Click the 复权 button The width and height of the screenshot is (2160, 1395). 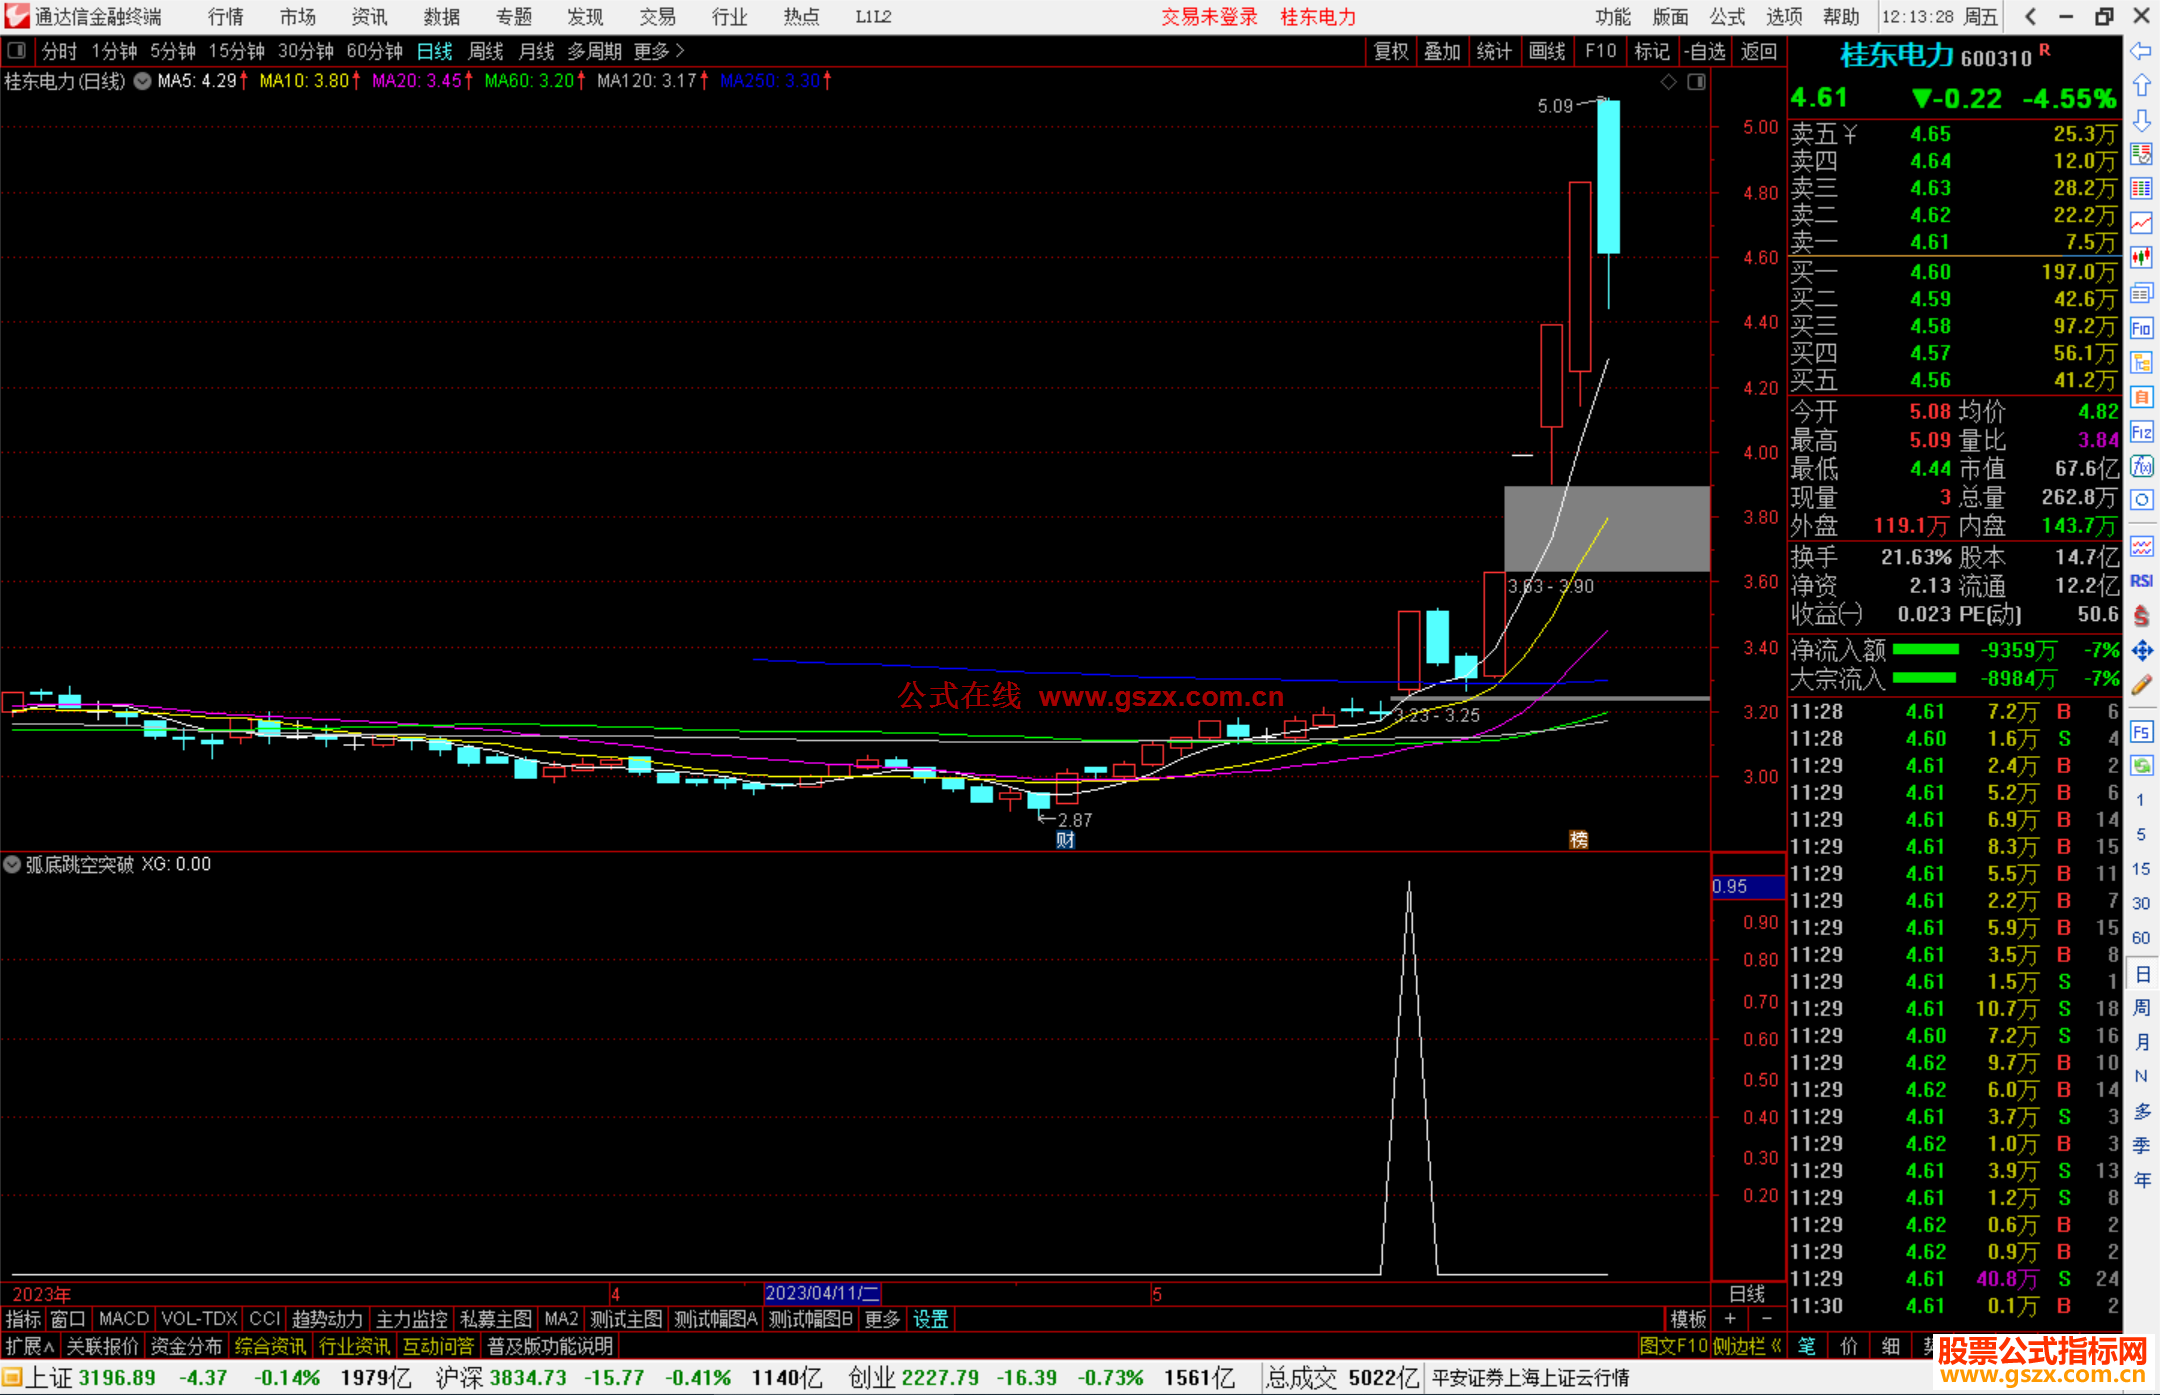(x=1391, y=51)
